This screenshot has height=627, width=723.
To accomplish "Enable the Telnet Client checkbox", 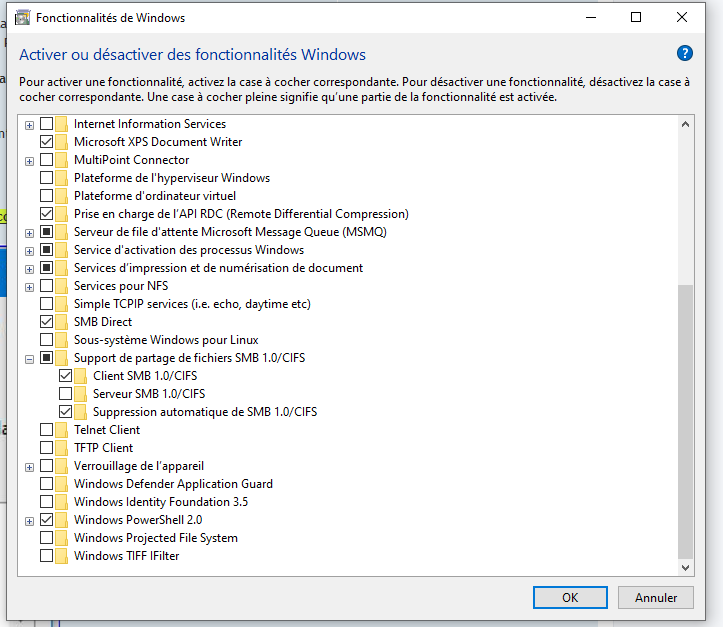I will [47, 429].
